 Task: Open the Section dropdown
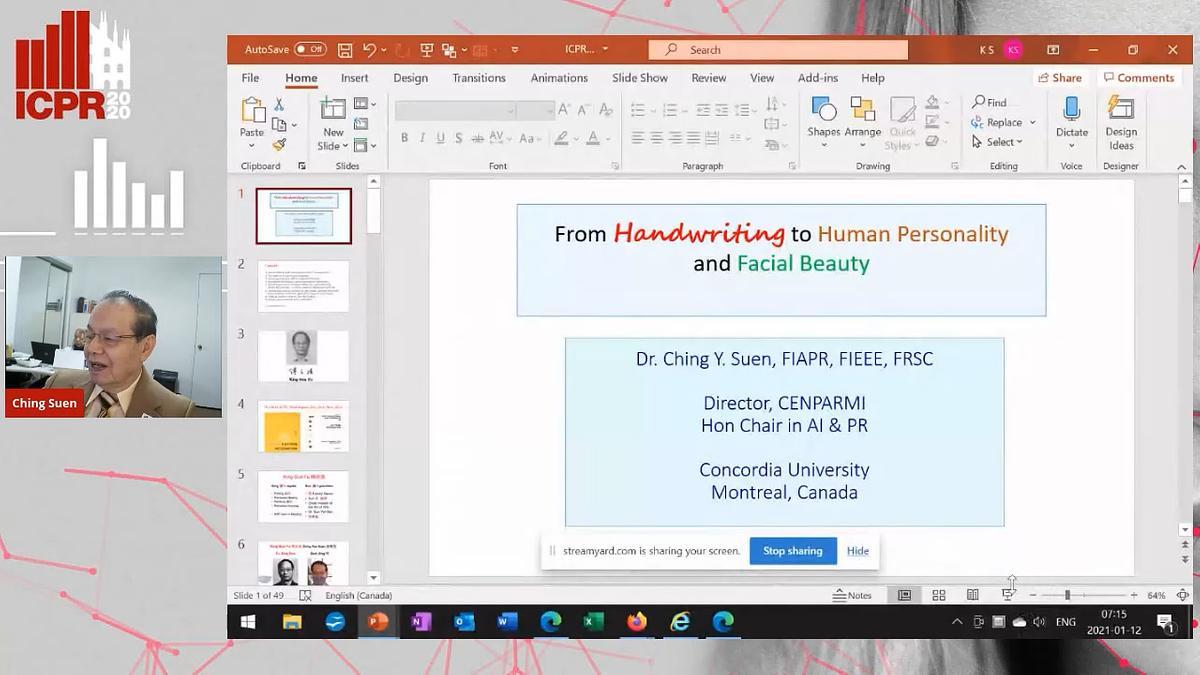pyautogui.click(x=365, y=145)
